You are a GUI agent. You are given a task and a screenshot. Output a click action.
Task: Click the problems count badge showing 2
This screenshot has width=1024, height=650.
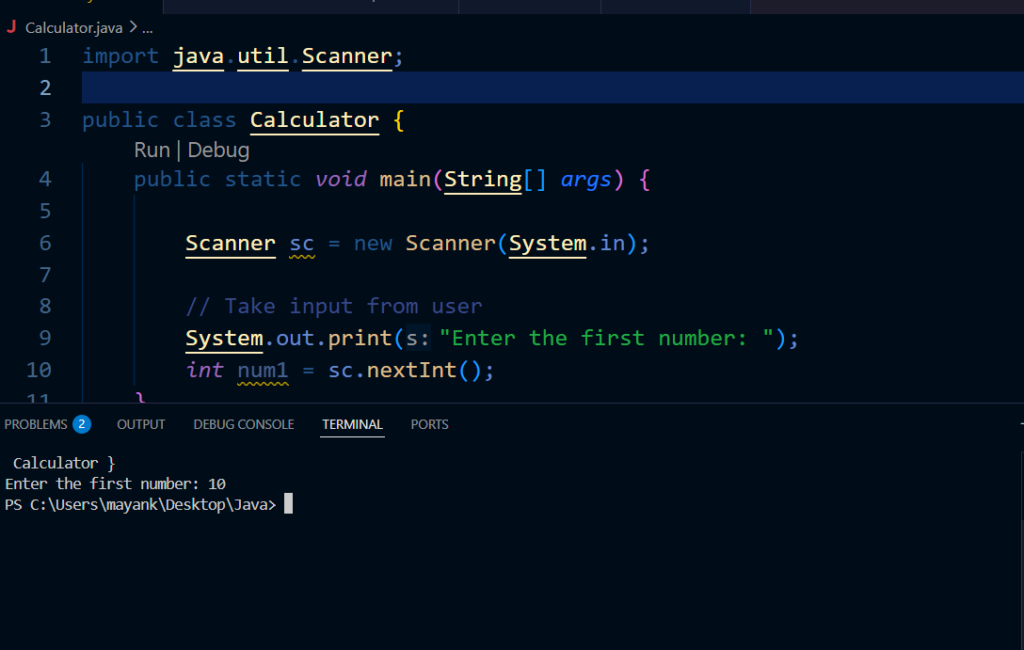(82, 425)
